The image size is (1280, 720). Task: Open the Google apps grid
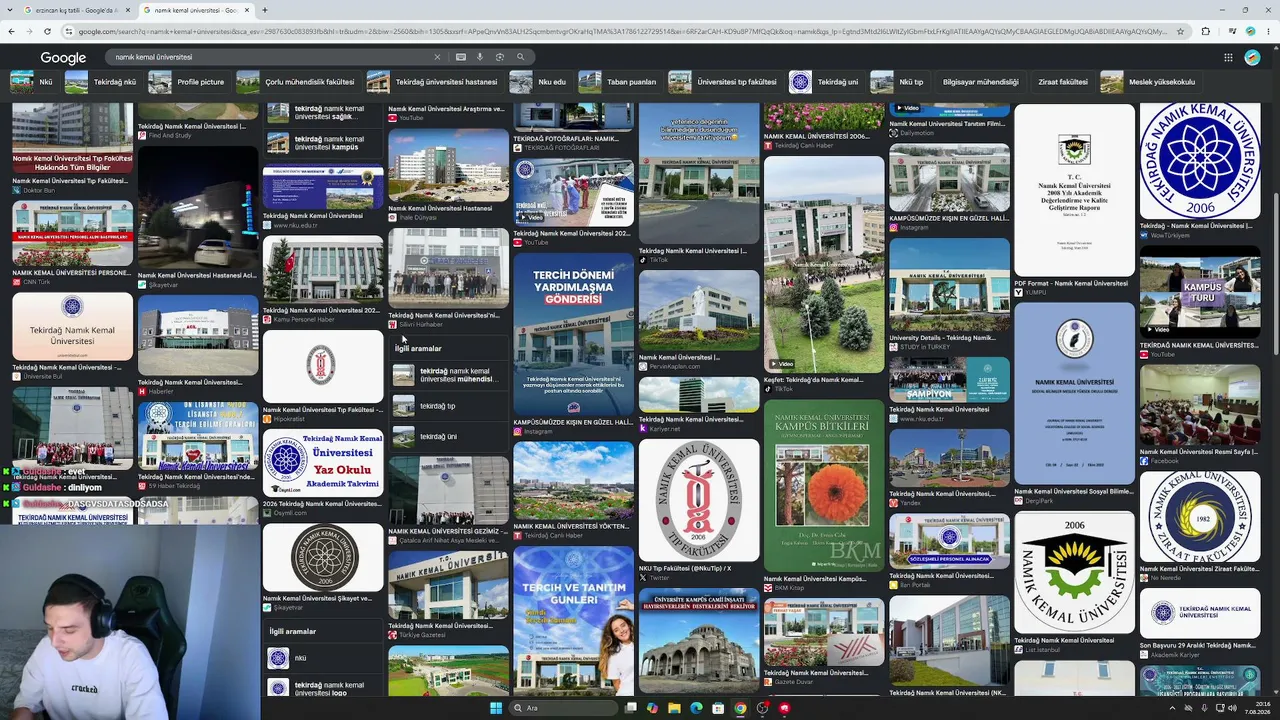1228,57
